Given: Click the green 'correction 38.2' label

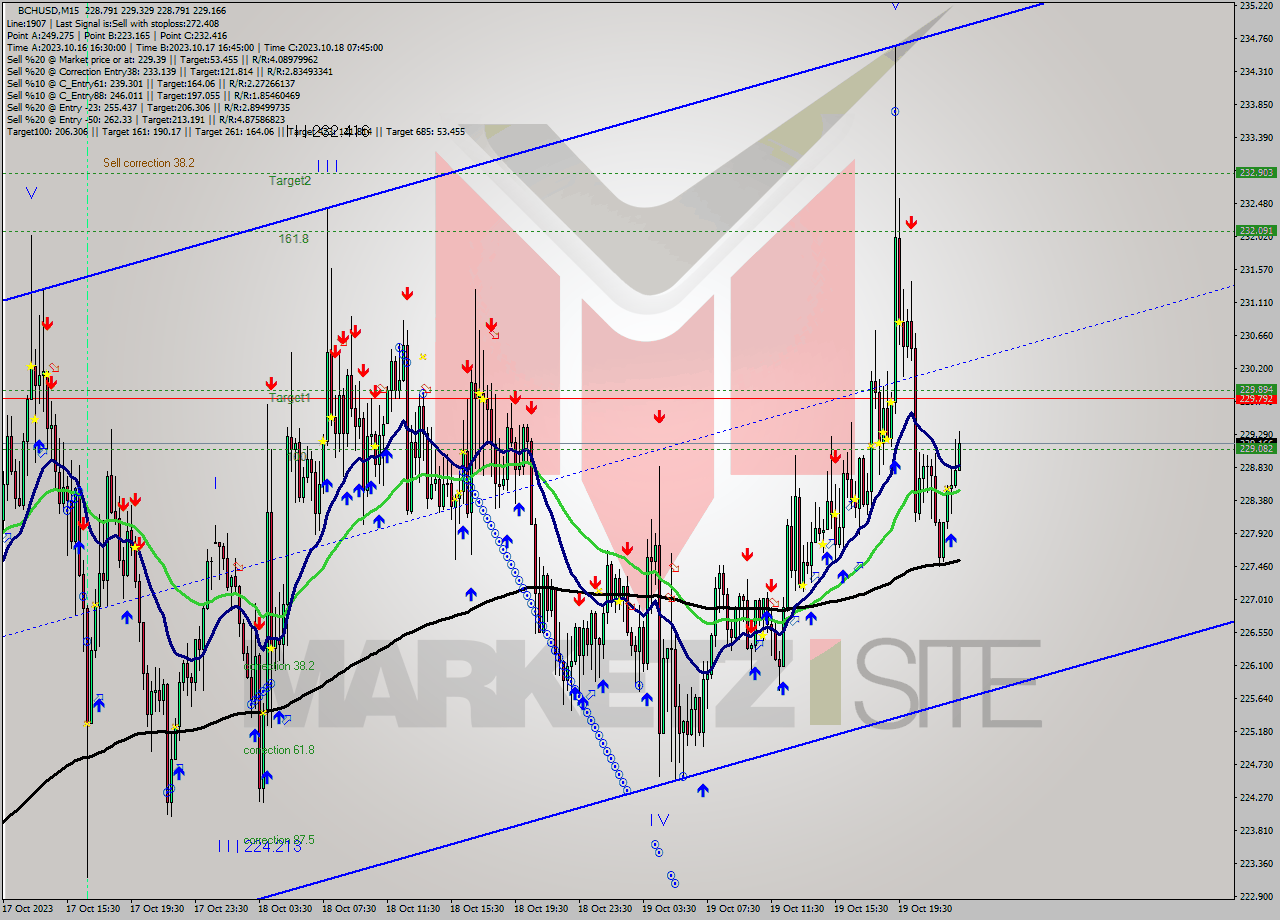Looking at the screenshot, I should 280,666.
